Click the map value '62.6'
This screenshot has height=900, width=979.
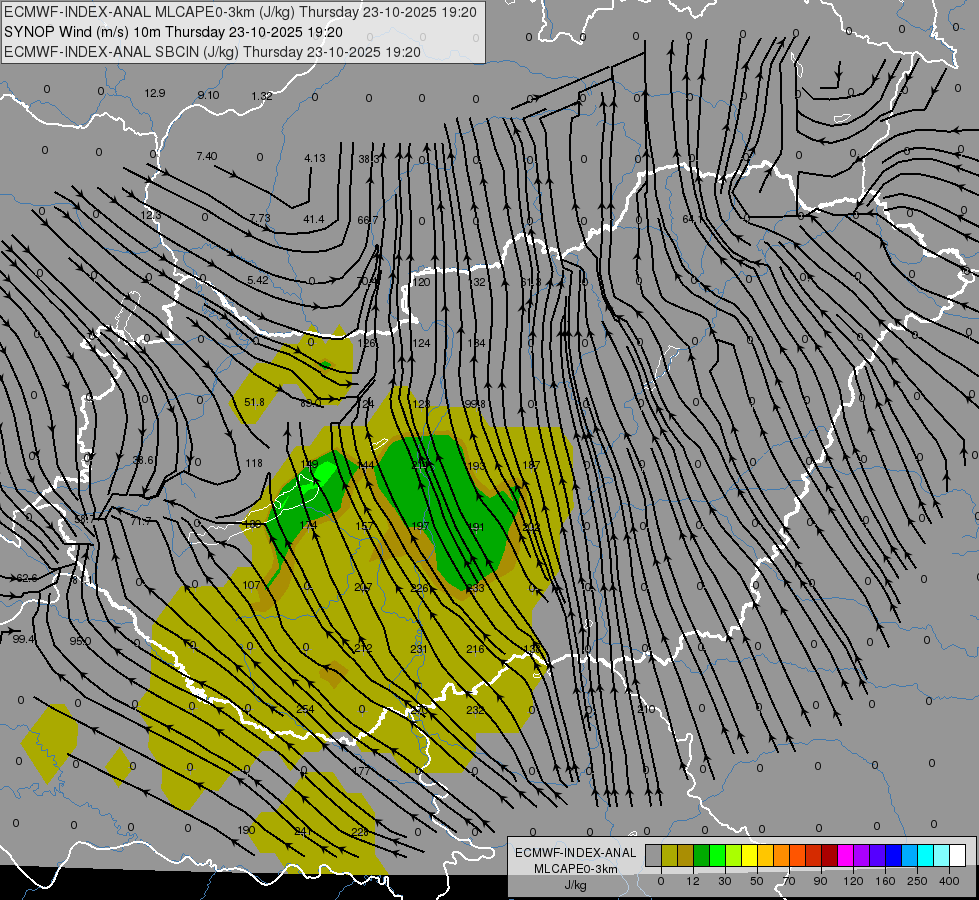26,578
